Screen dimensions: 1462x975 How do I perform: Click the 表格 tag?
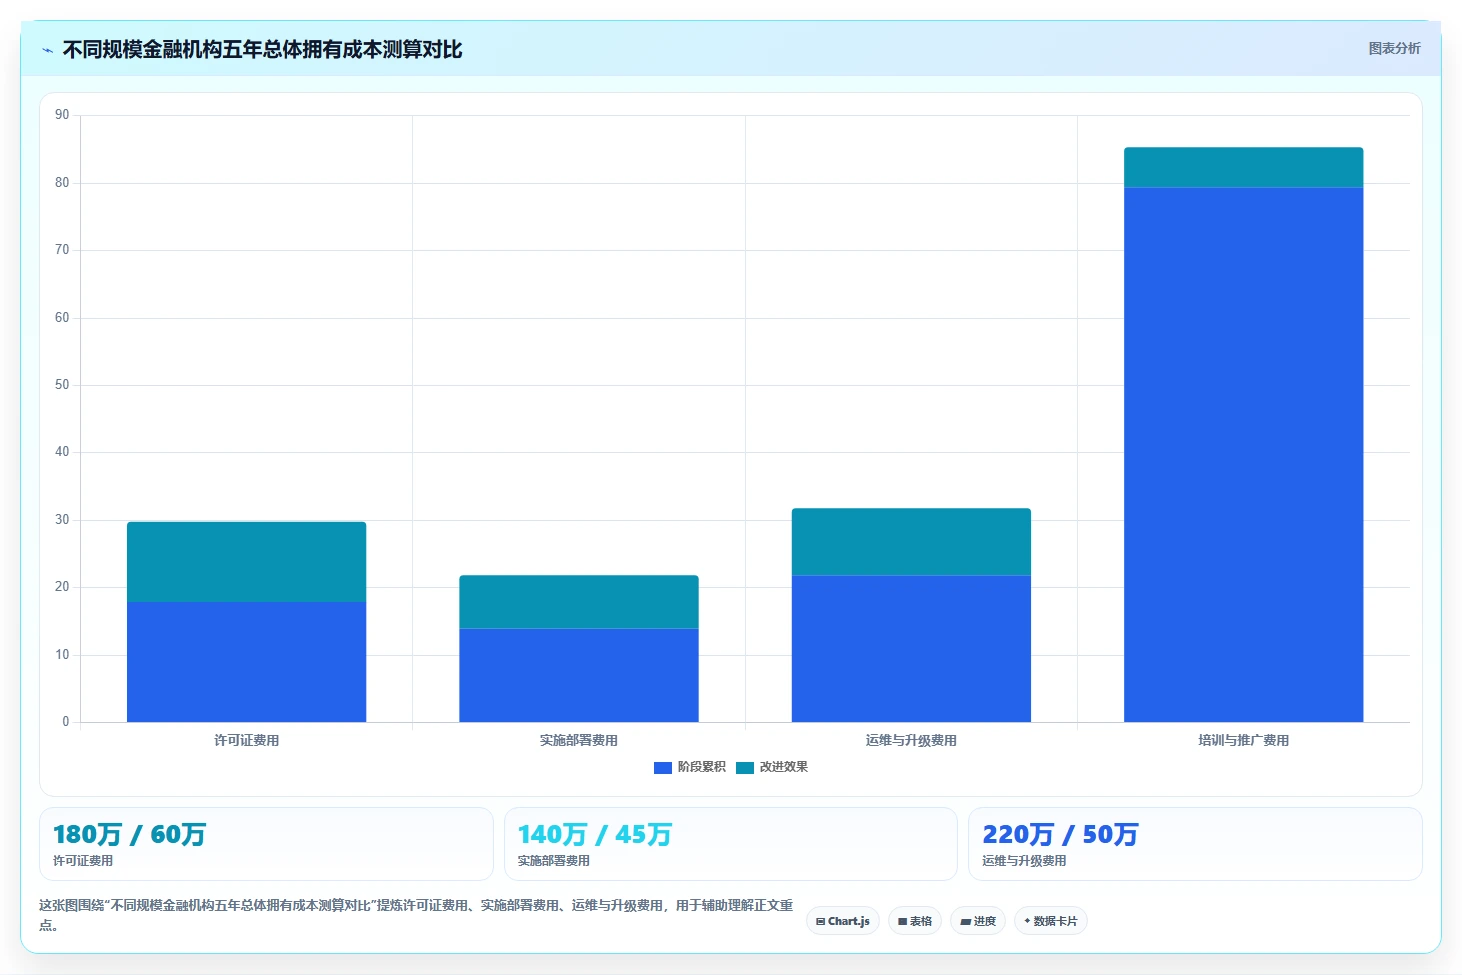coord(915,921)
